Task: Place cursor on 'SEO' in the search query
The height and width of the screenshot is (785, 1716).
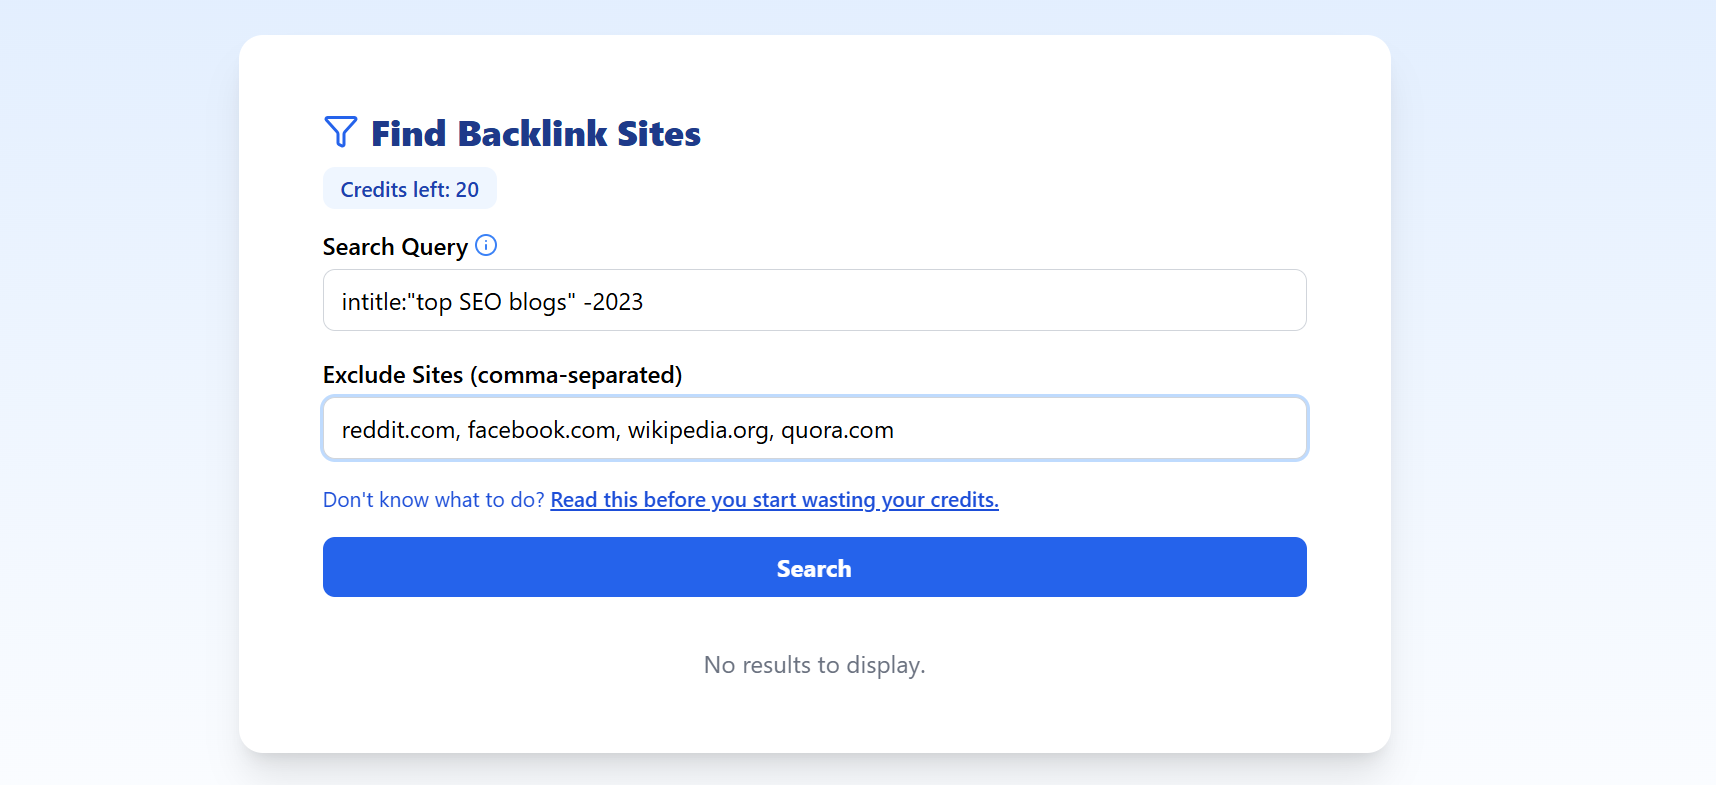Action: click(x=480, y=302)
